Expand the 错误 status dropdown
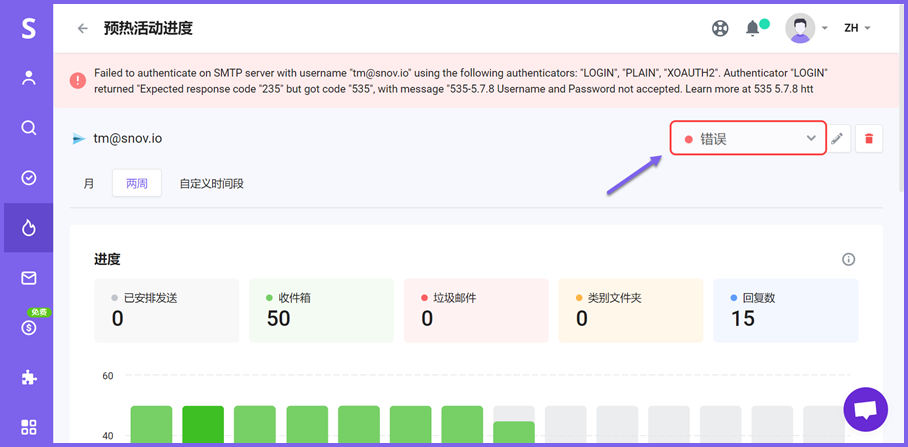This screenshot has height=447, width=908. [748, 138]
